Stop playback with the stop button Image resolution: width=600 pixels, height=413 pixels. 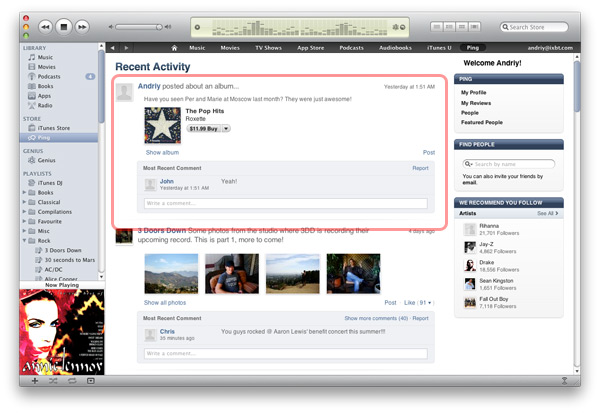[64, 27]
